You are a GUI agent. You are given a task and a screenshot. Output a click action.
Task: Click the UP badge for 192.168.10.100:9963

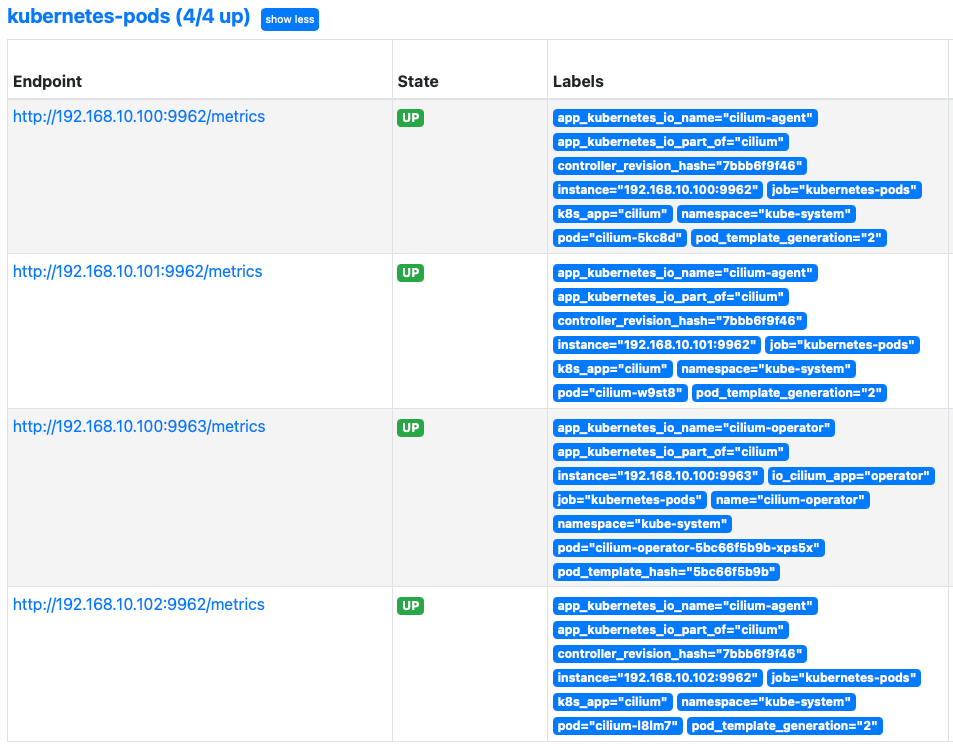[410, 428]
